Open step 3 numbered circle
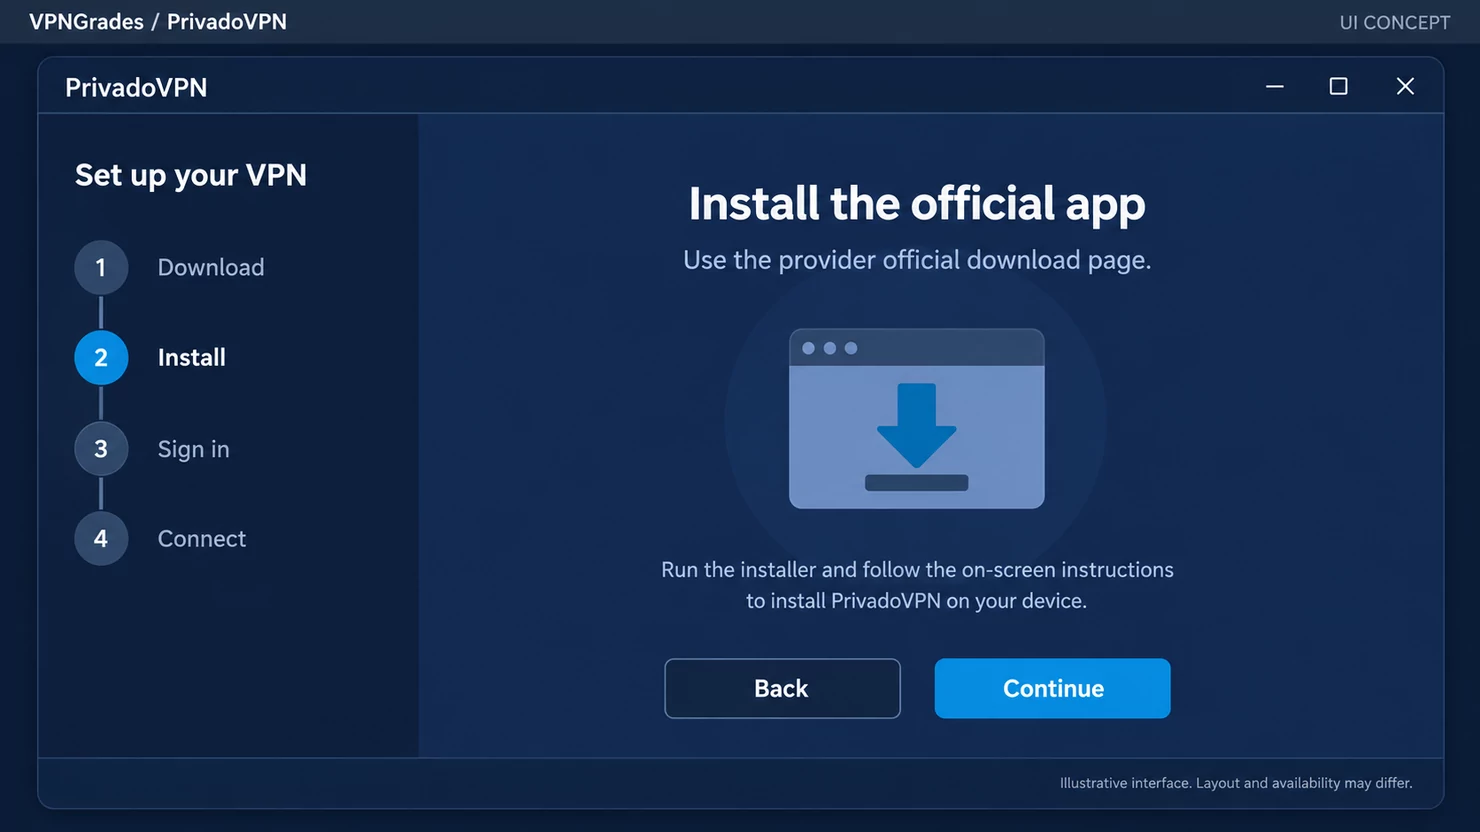 click(101, 449)
